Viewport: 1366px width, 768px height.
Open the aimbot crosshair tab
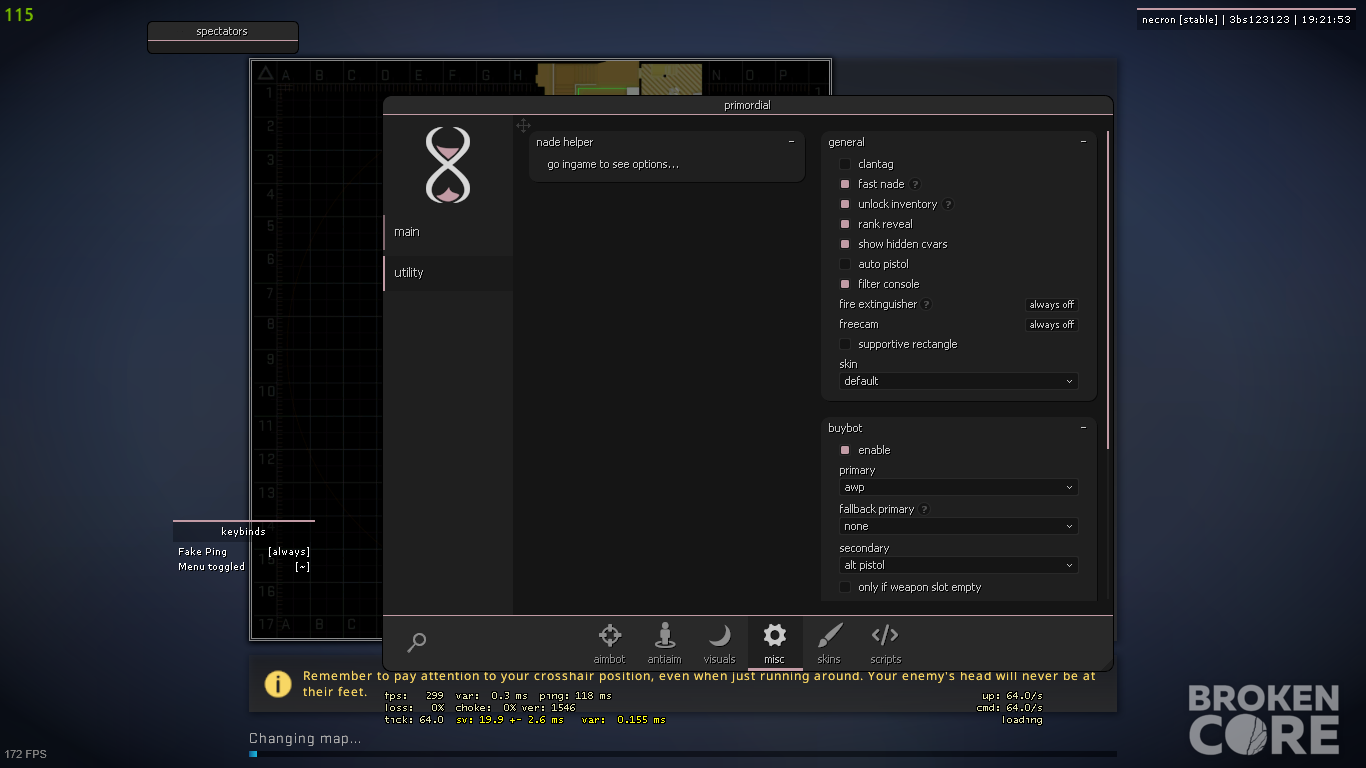point(609,642)
